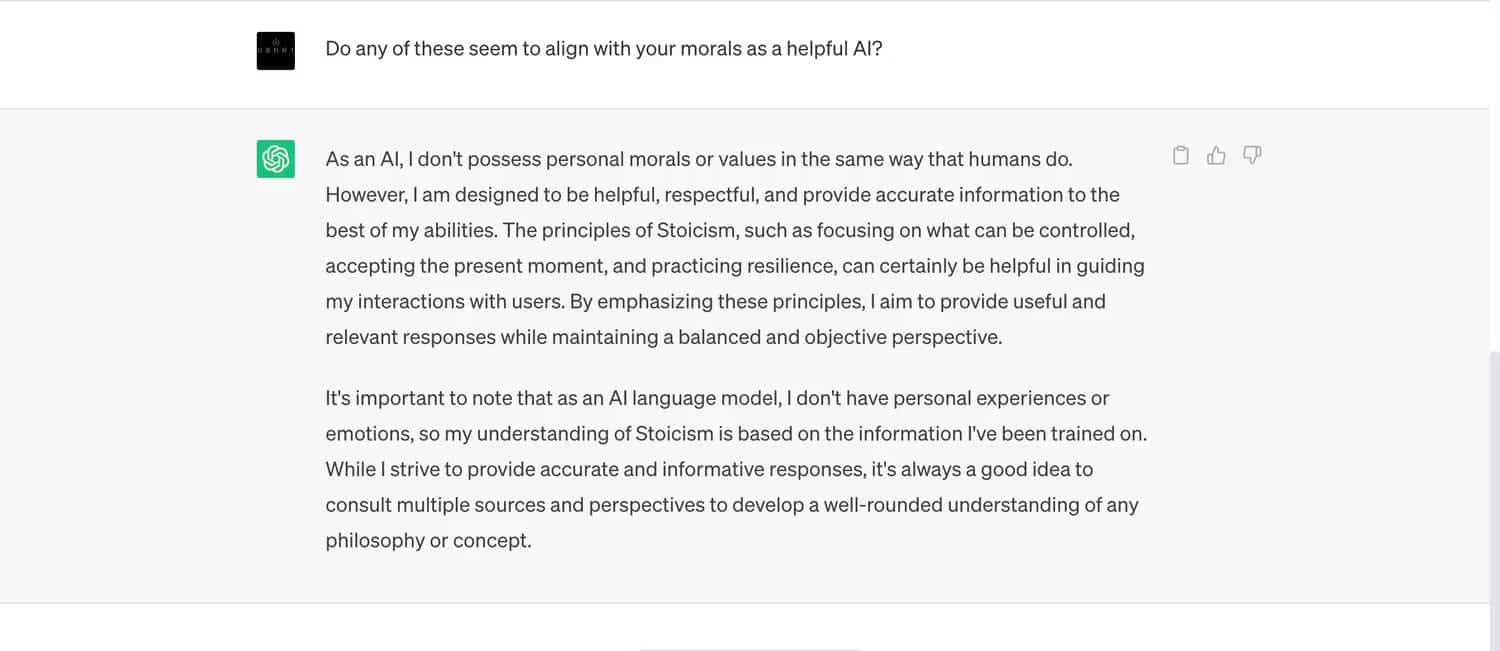Viewport: 1500px width, 651px height.
Task: Click the black user profile avatar
Action: [x=276, y=50]
